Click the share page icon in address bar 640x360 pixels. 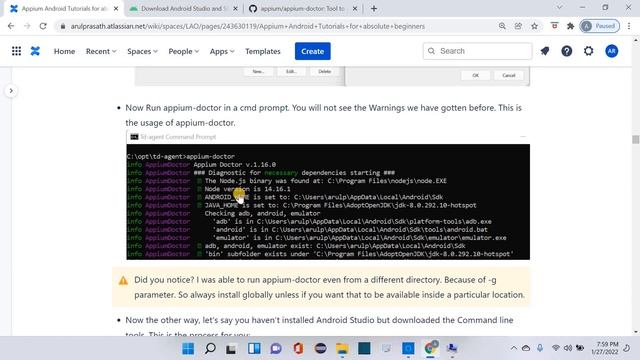518,26
